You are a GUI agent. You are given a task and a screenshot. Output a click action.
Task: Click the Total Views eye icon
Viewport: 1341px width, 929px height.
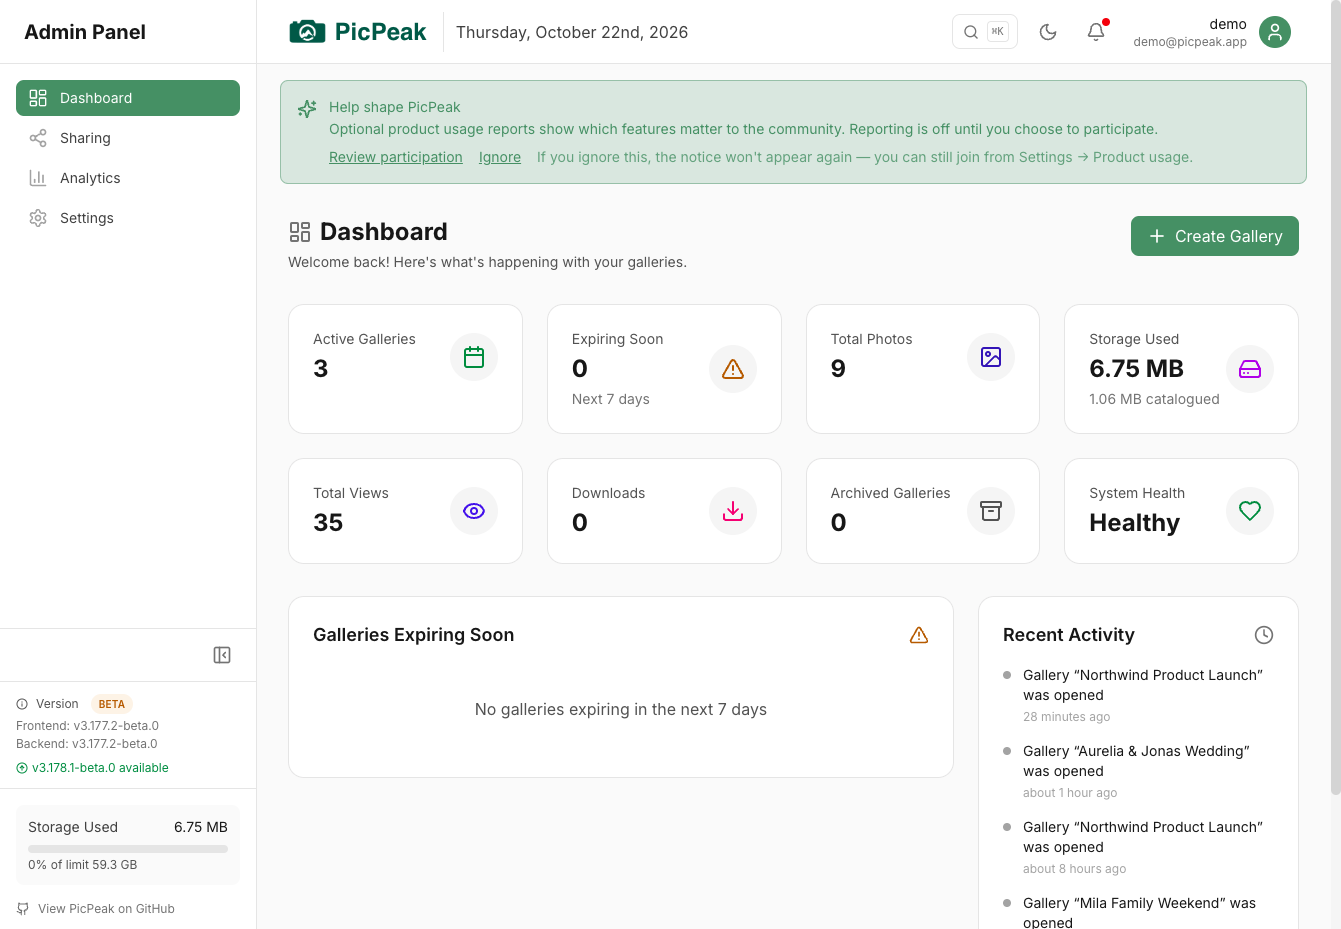[474, 511]
